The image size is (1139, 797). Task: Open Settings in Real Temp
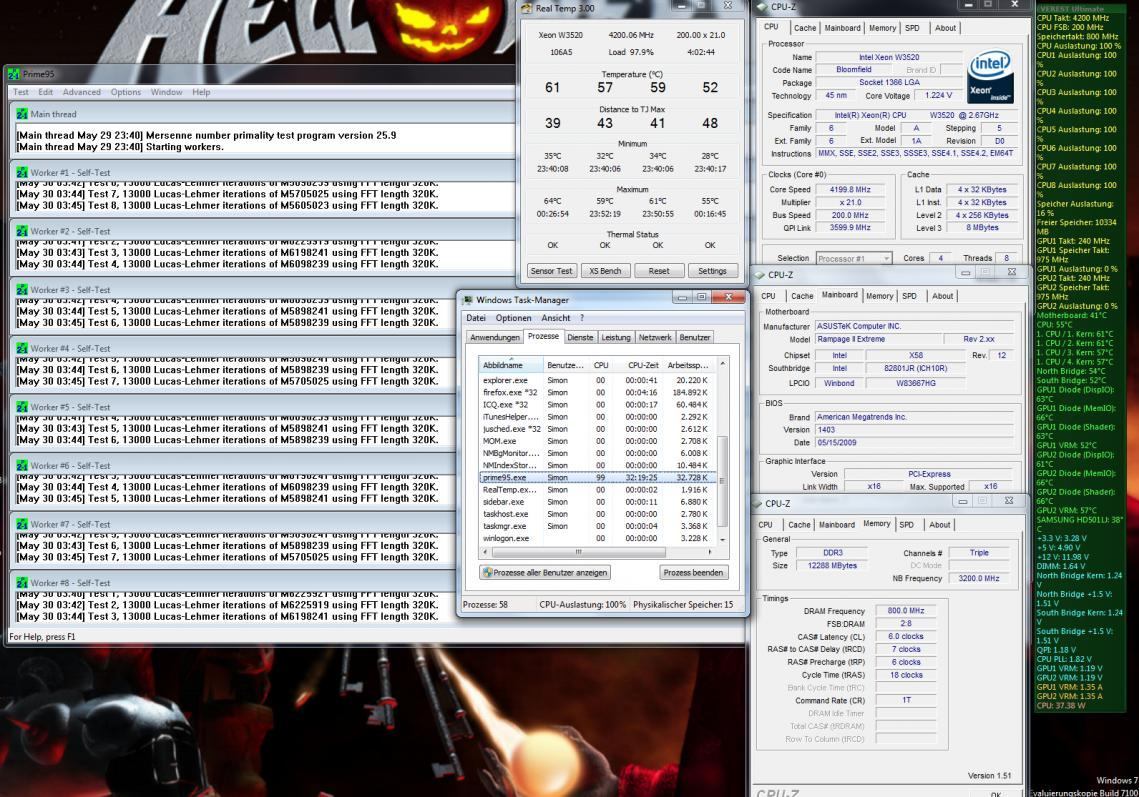tap(712, 271)
